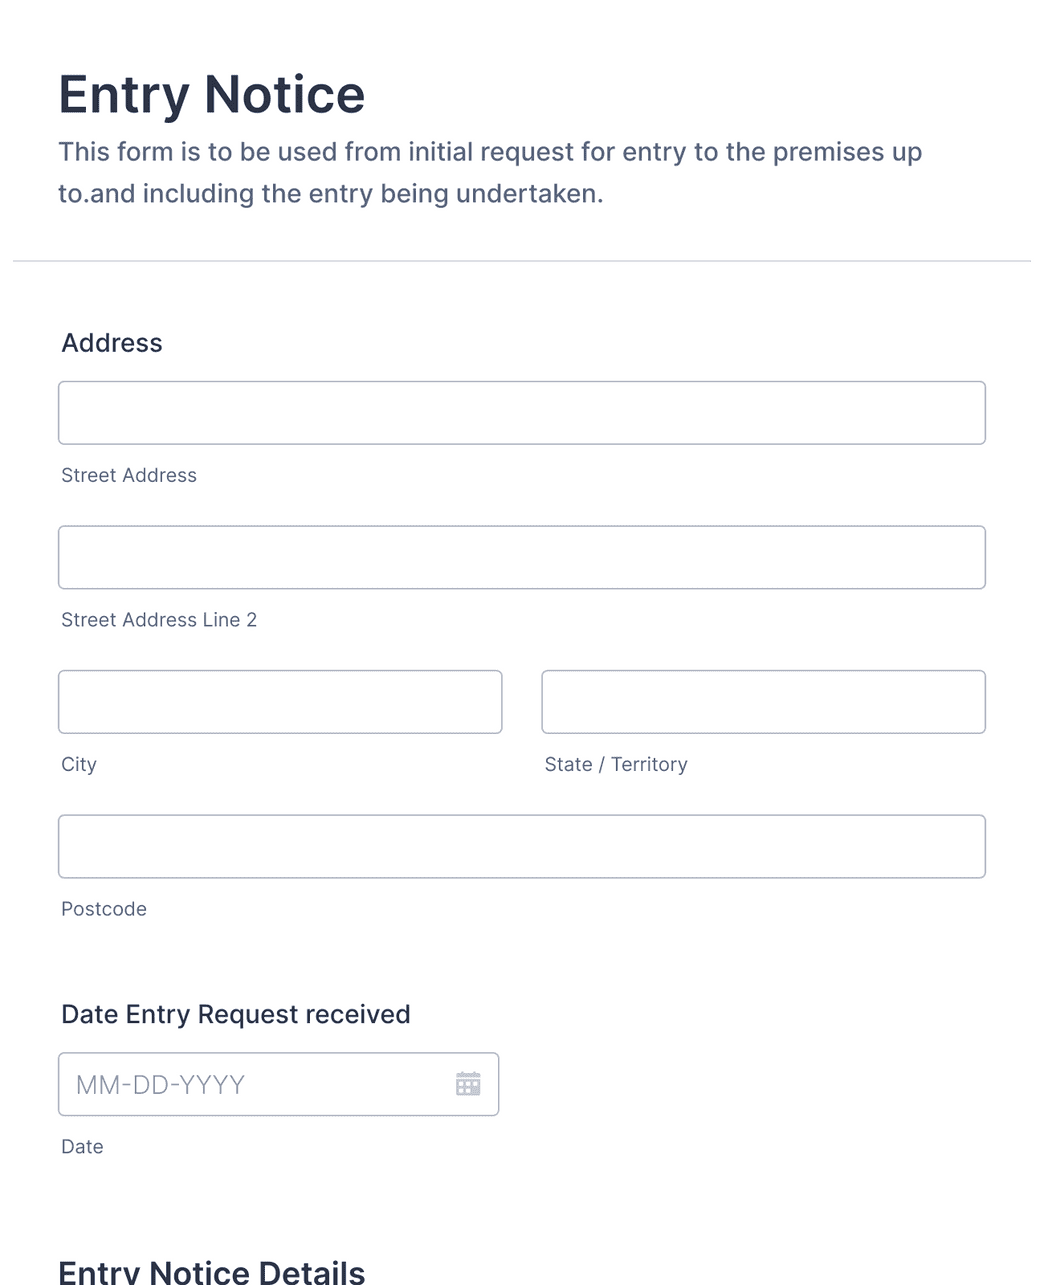
Task: Click the State / Territory input box
Action: coord(763,701)
